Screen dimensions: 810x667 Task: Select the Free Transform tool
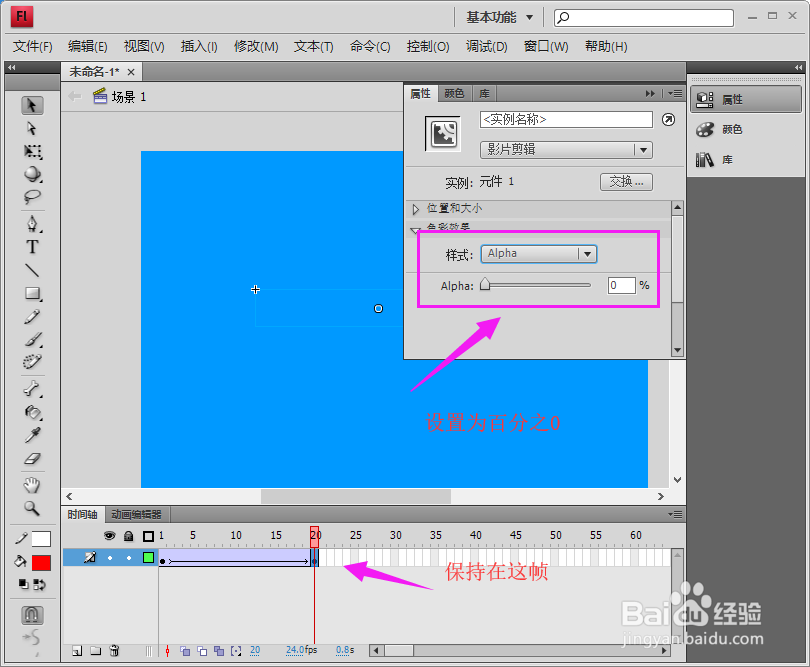(x=32, y=151)
